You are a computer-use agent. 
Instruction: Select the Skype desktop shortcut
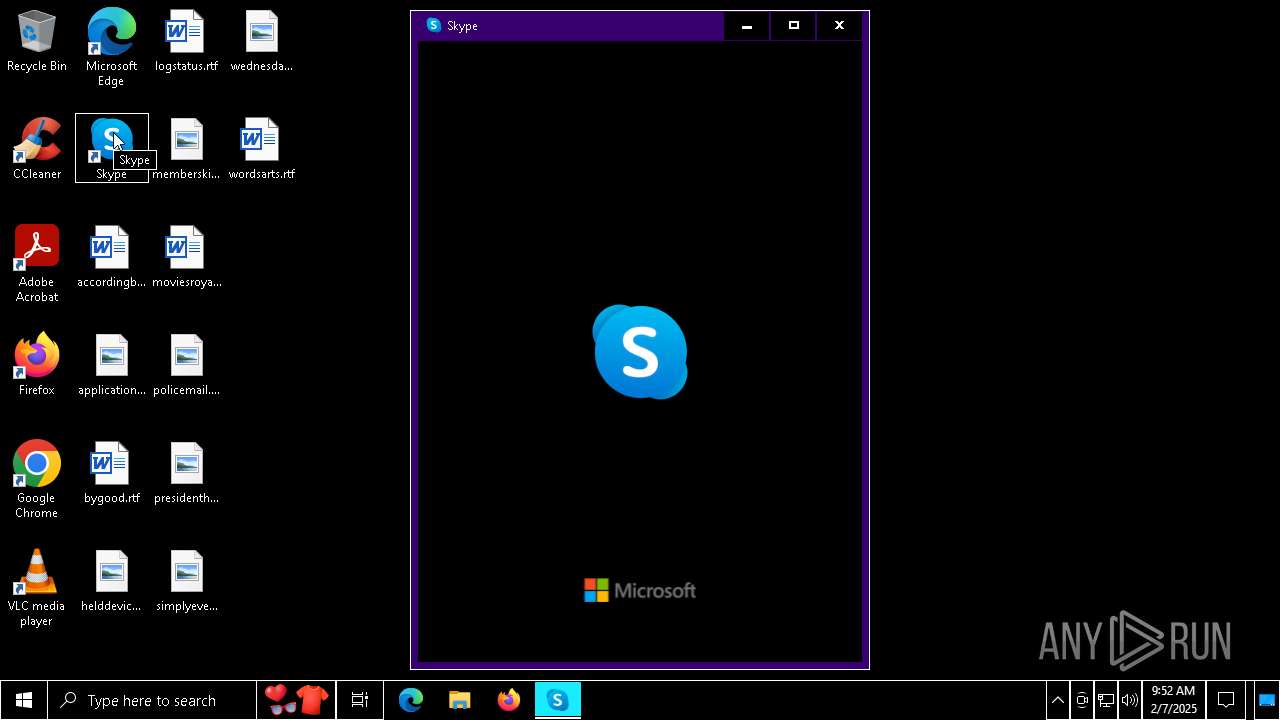click(111, 149)
